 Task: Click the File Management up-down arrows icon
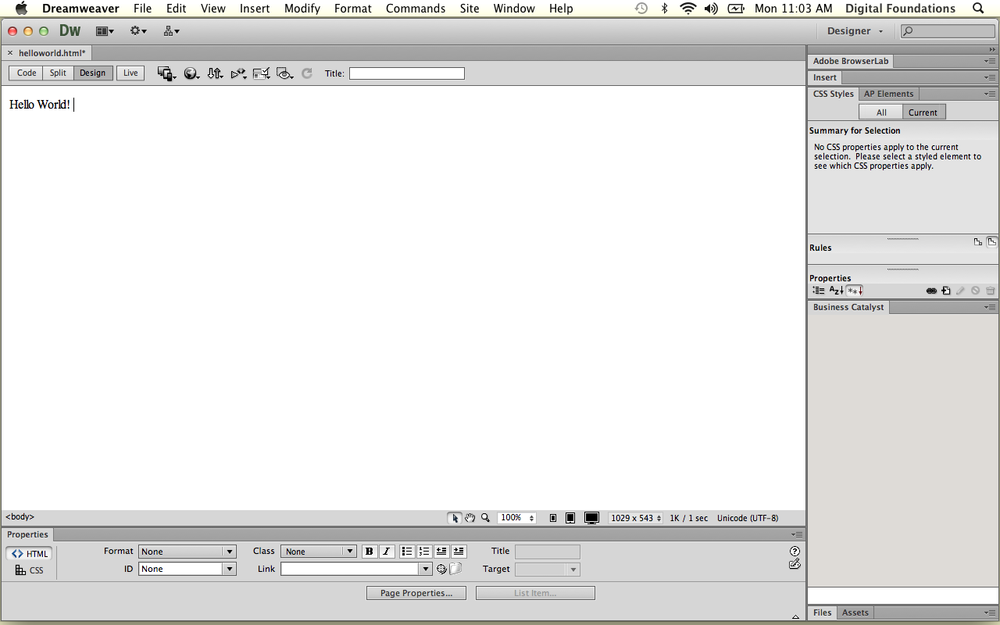point(215,73)
